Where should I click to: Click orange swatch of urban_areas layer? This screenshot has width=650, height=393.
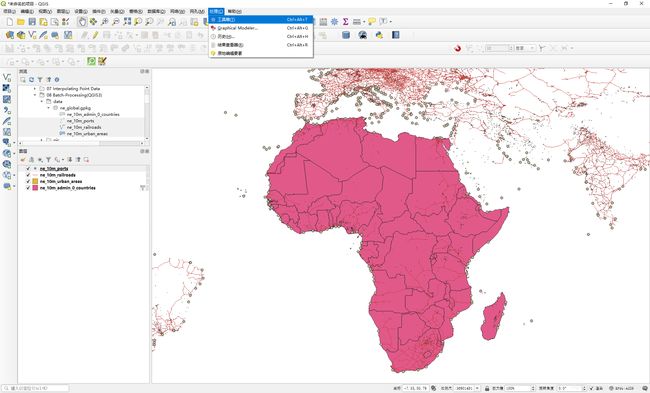(35, 182)
